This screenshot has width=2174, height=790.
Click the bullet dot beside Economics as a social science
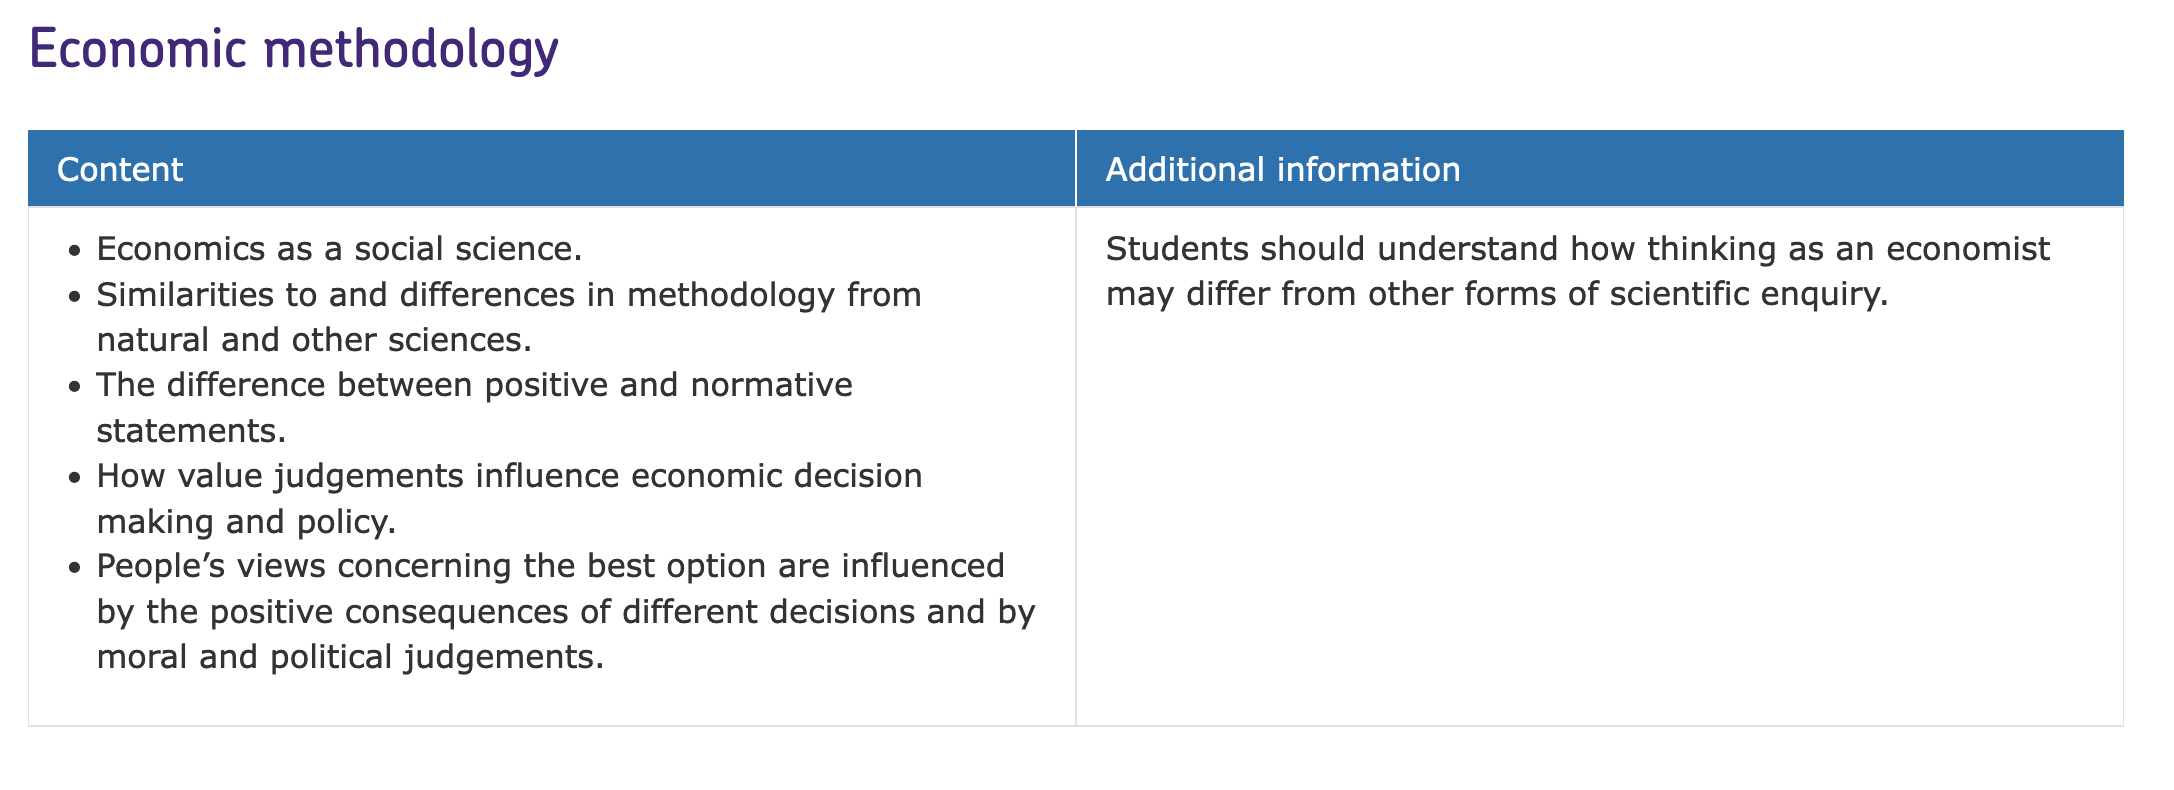pyautogui.click(x=74, y=250)
